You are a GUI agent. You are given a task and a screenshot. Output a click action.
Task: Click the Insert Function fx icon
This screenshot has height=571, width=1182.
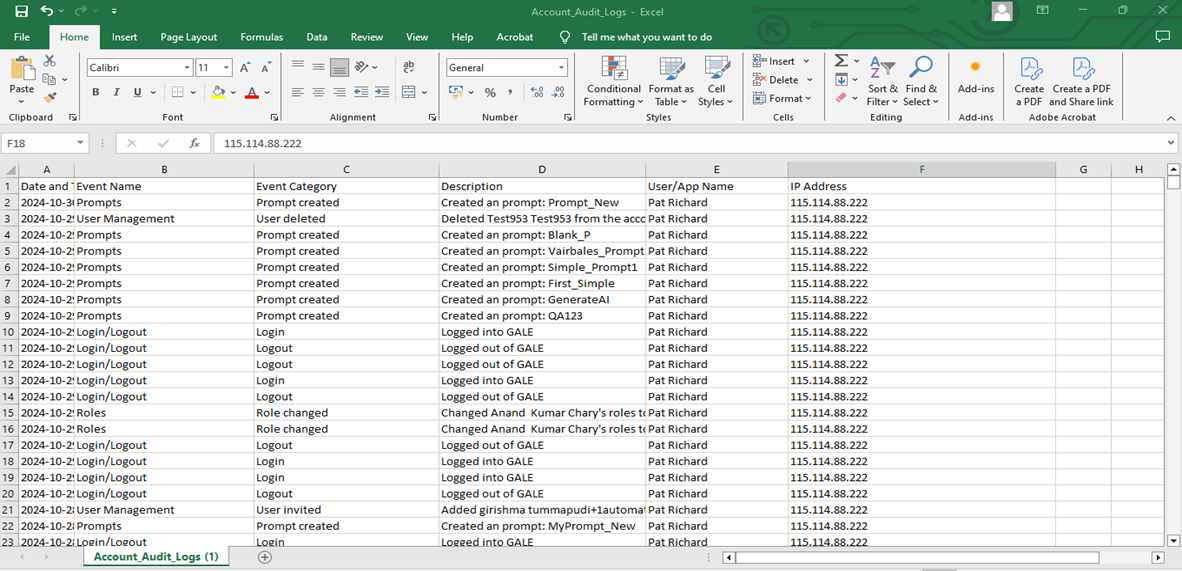tap(194, 144)
